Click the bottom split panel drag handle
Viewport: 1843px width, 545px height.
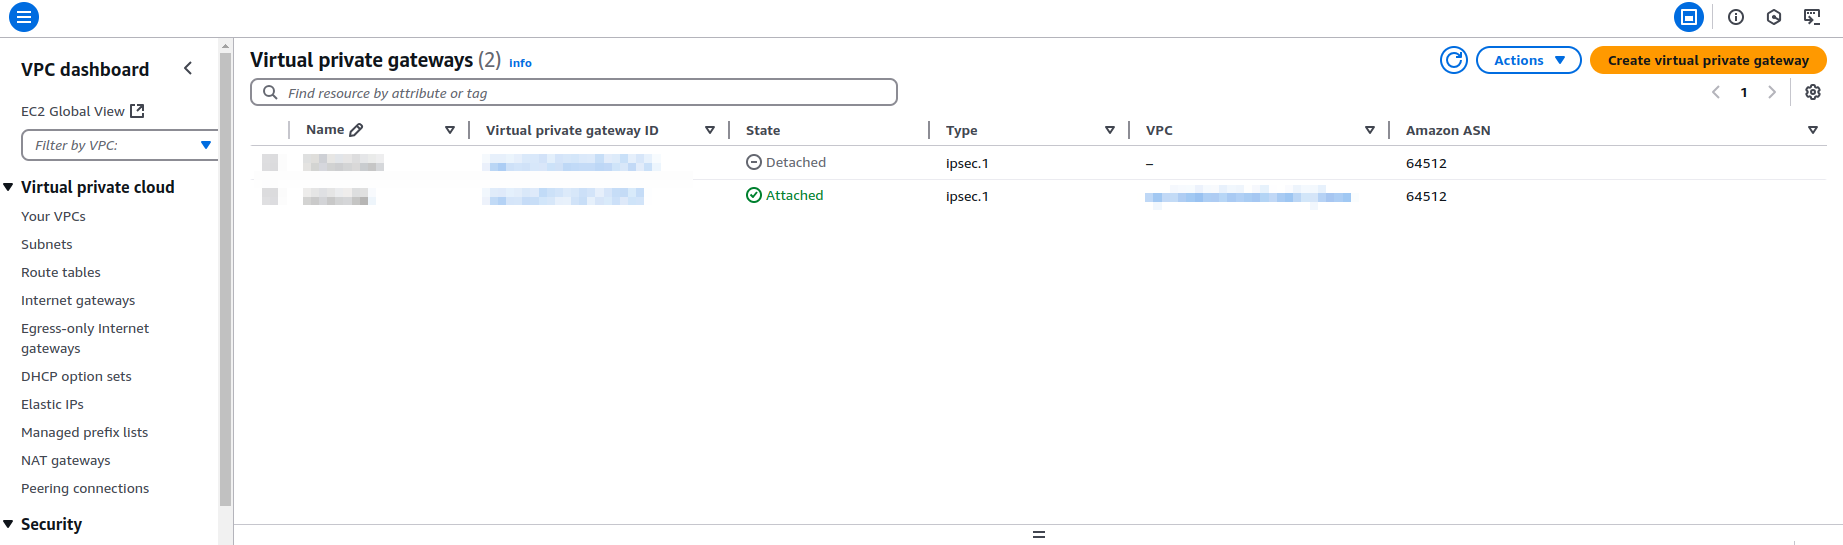(x=1039, y=535)
